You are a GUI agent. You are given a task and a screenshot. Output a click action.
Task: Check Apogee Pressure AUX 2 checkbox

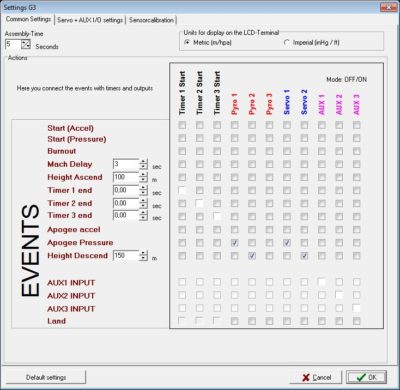pos(339,243)
